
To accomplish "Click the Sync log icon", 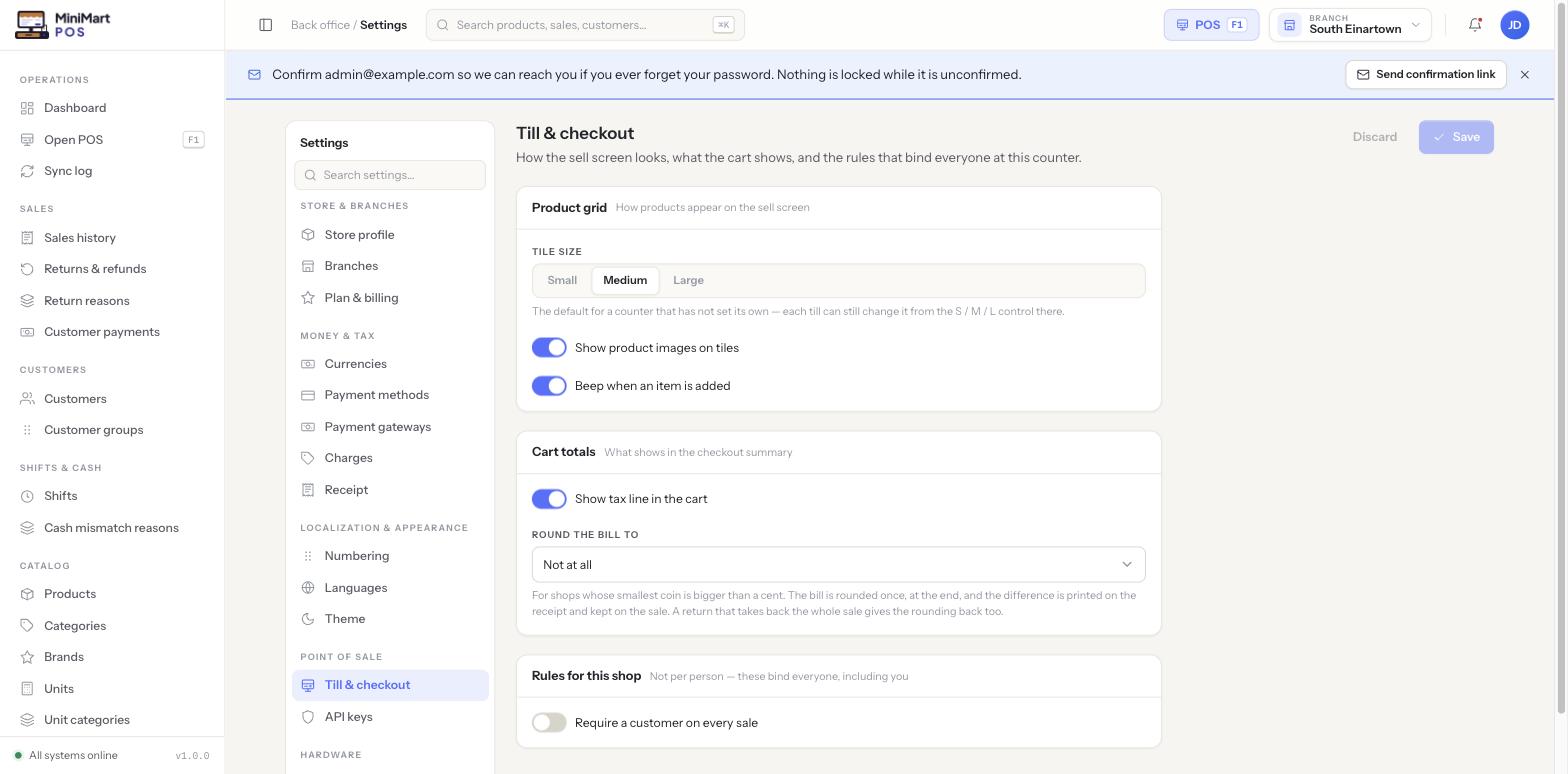I will (x=27, y=171).
